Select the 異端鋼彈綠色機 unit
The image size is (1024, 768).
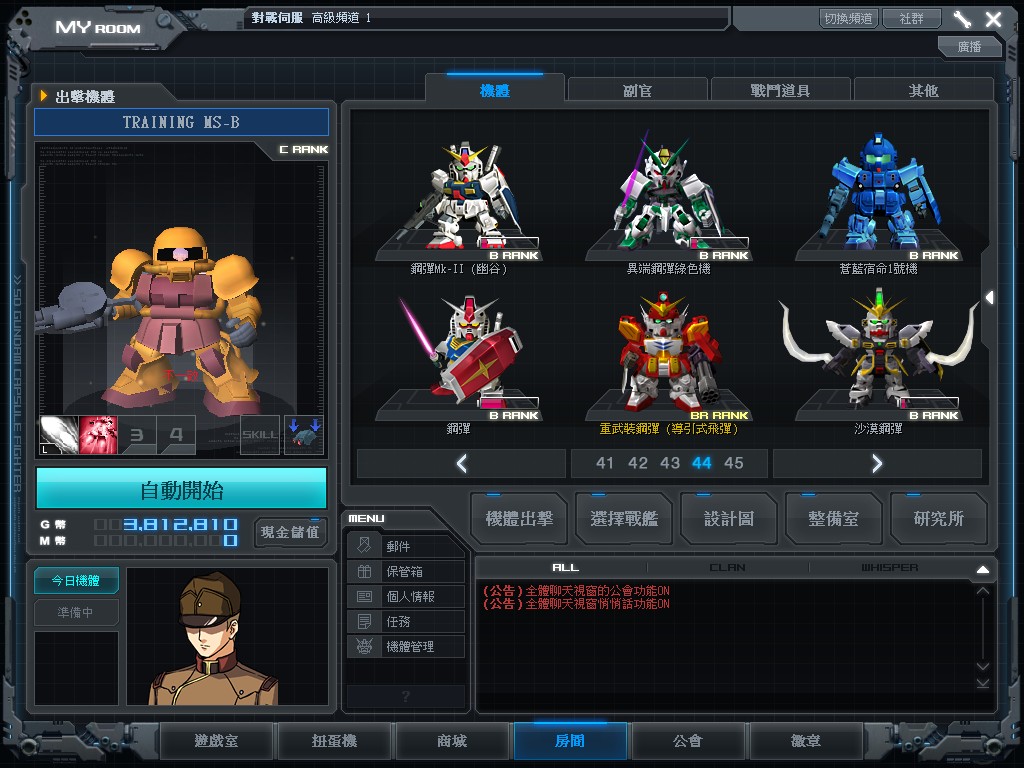click(x=668, y=202)
